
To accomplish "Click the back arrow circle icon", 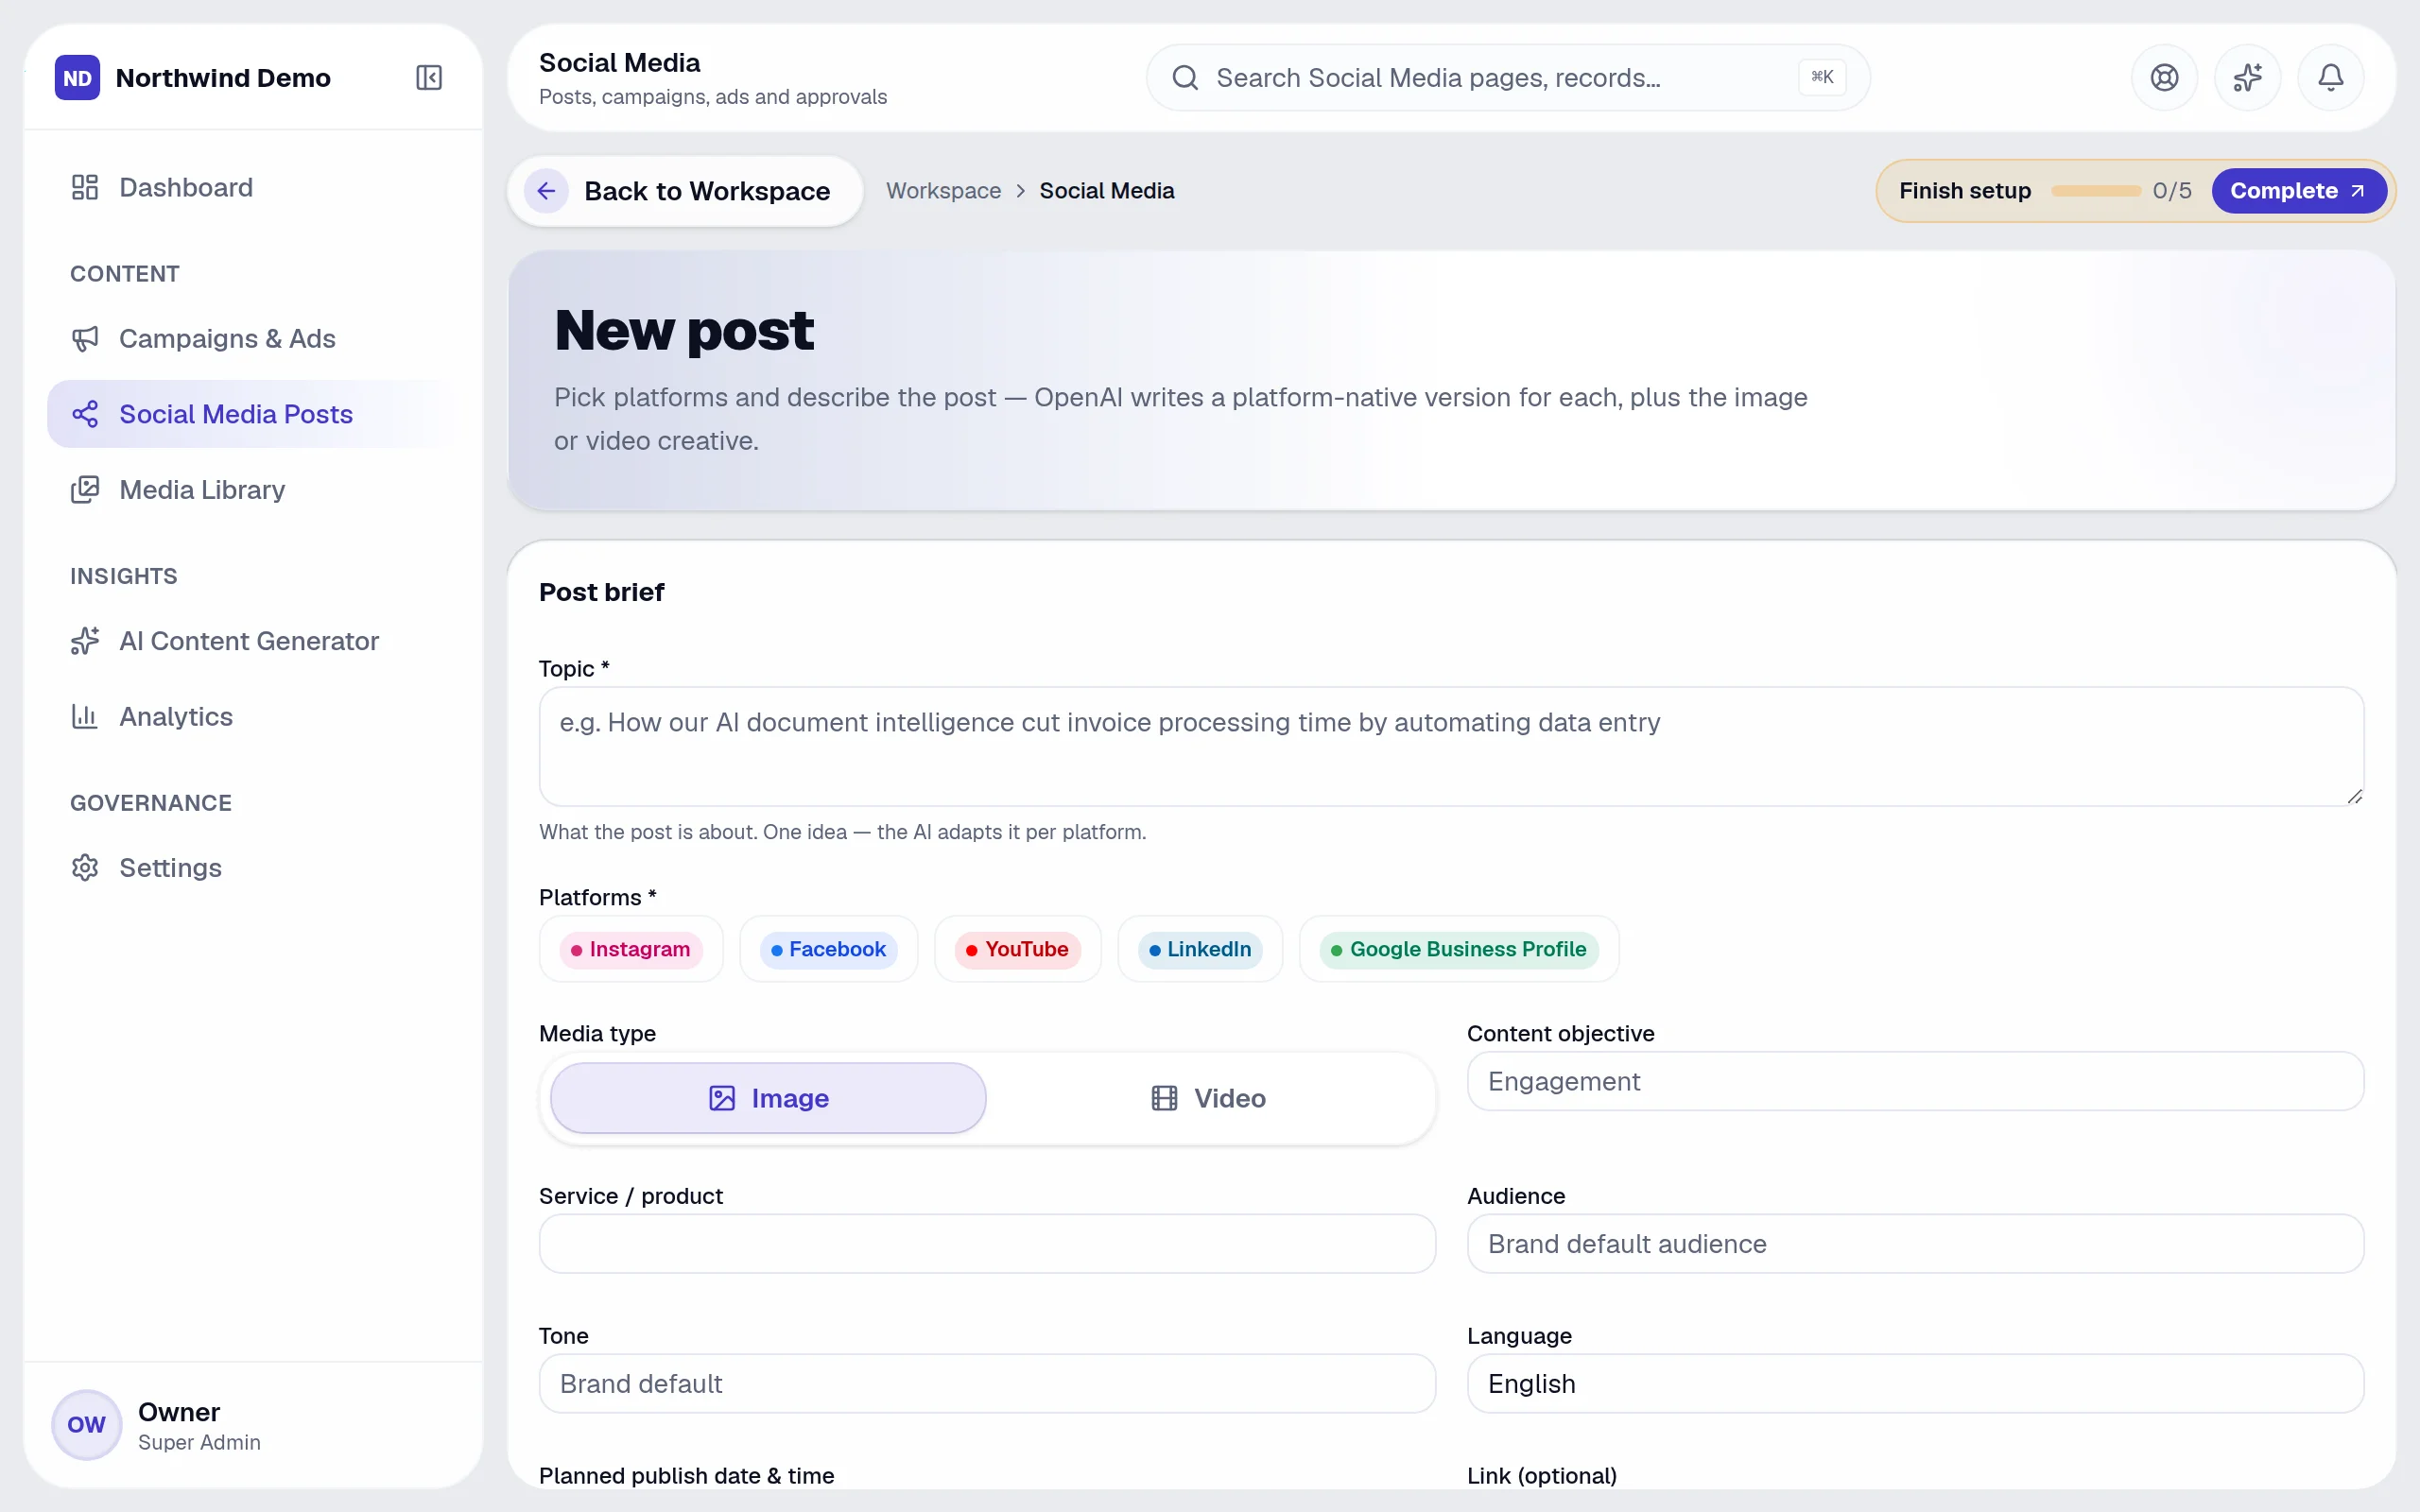I will 546,190.
